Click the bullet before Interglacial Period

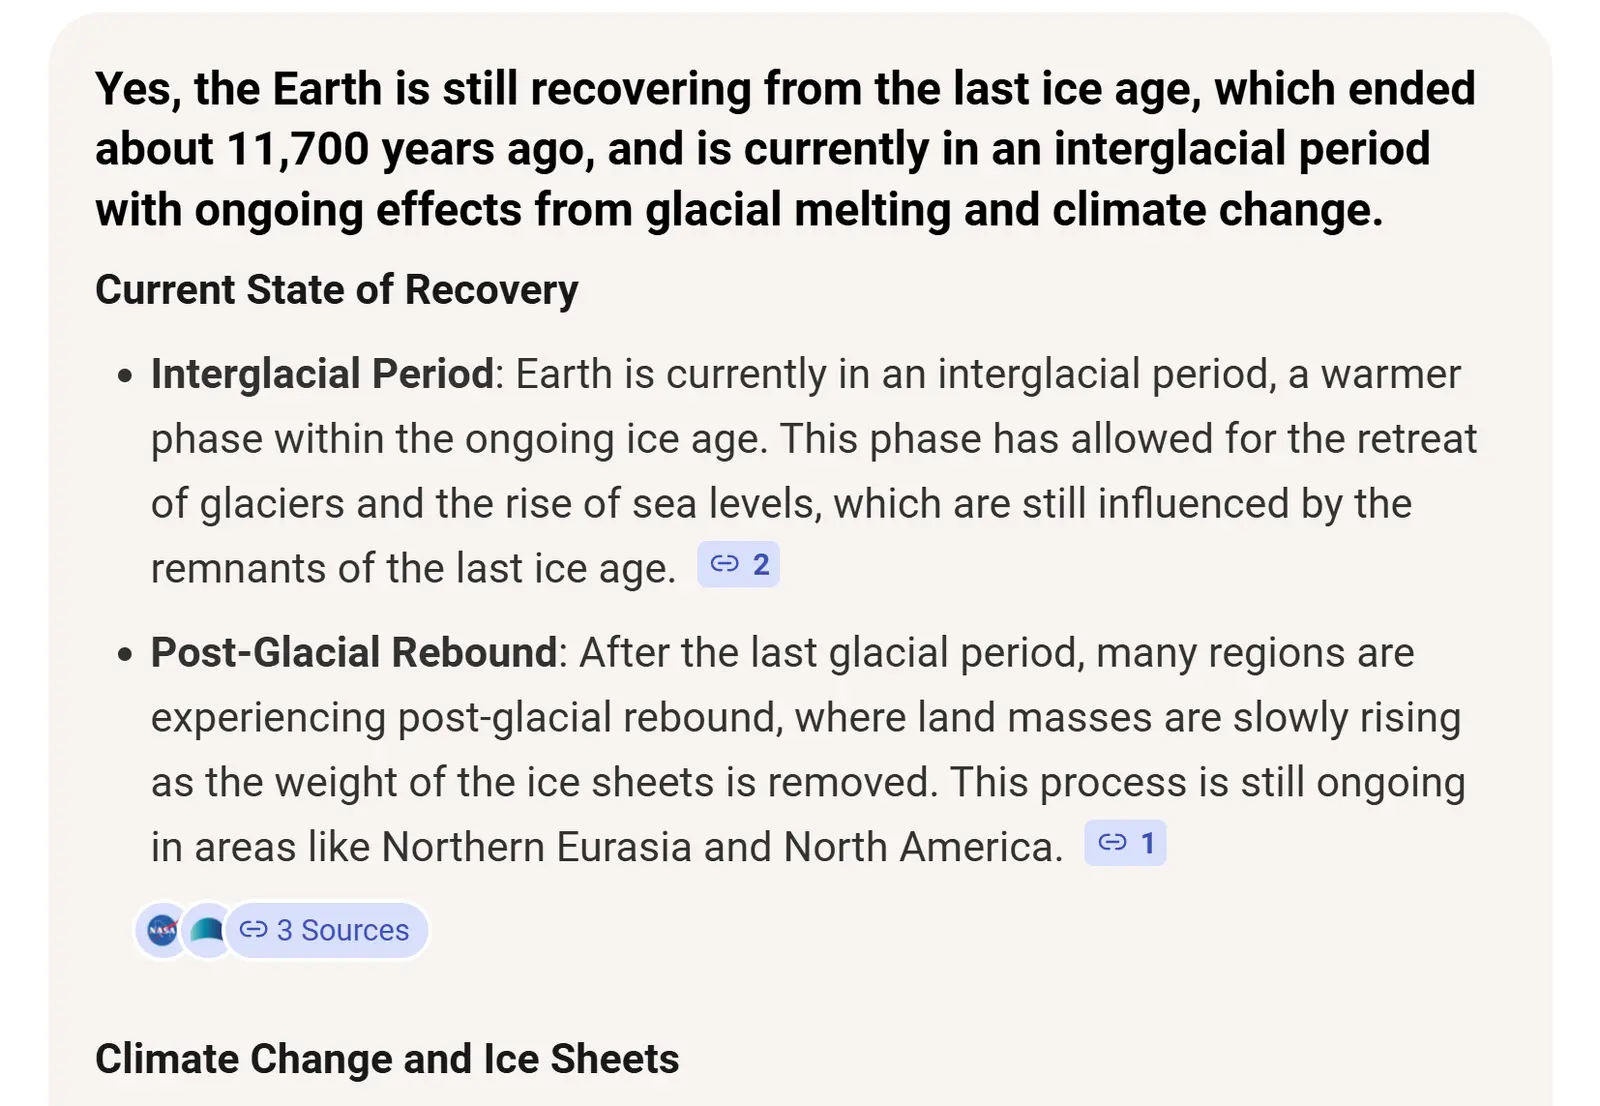point(125,376)
